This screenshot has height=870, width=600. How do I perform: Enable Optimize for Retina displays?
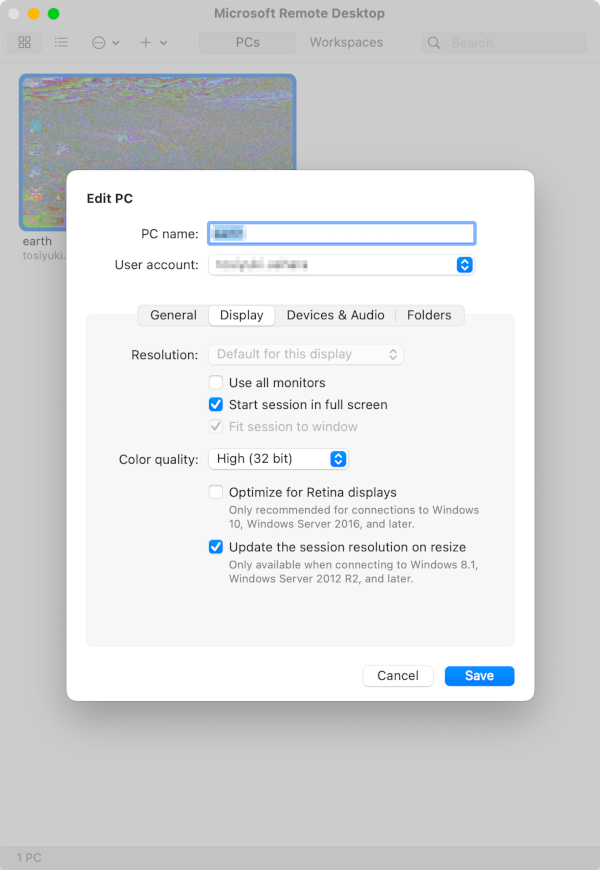(x=216, y=492)
